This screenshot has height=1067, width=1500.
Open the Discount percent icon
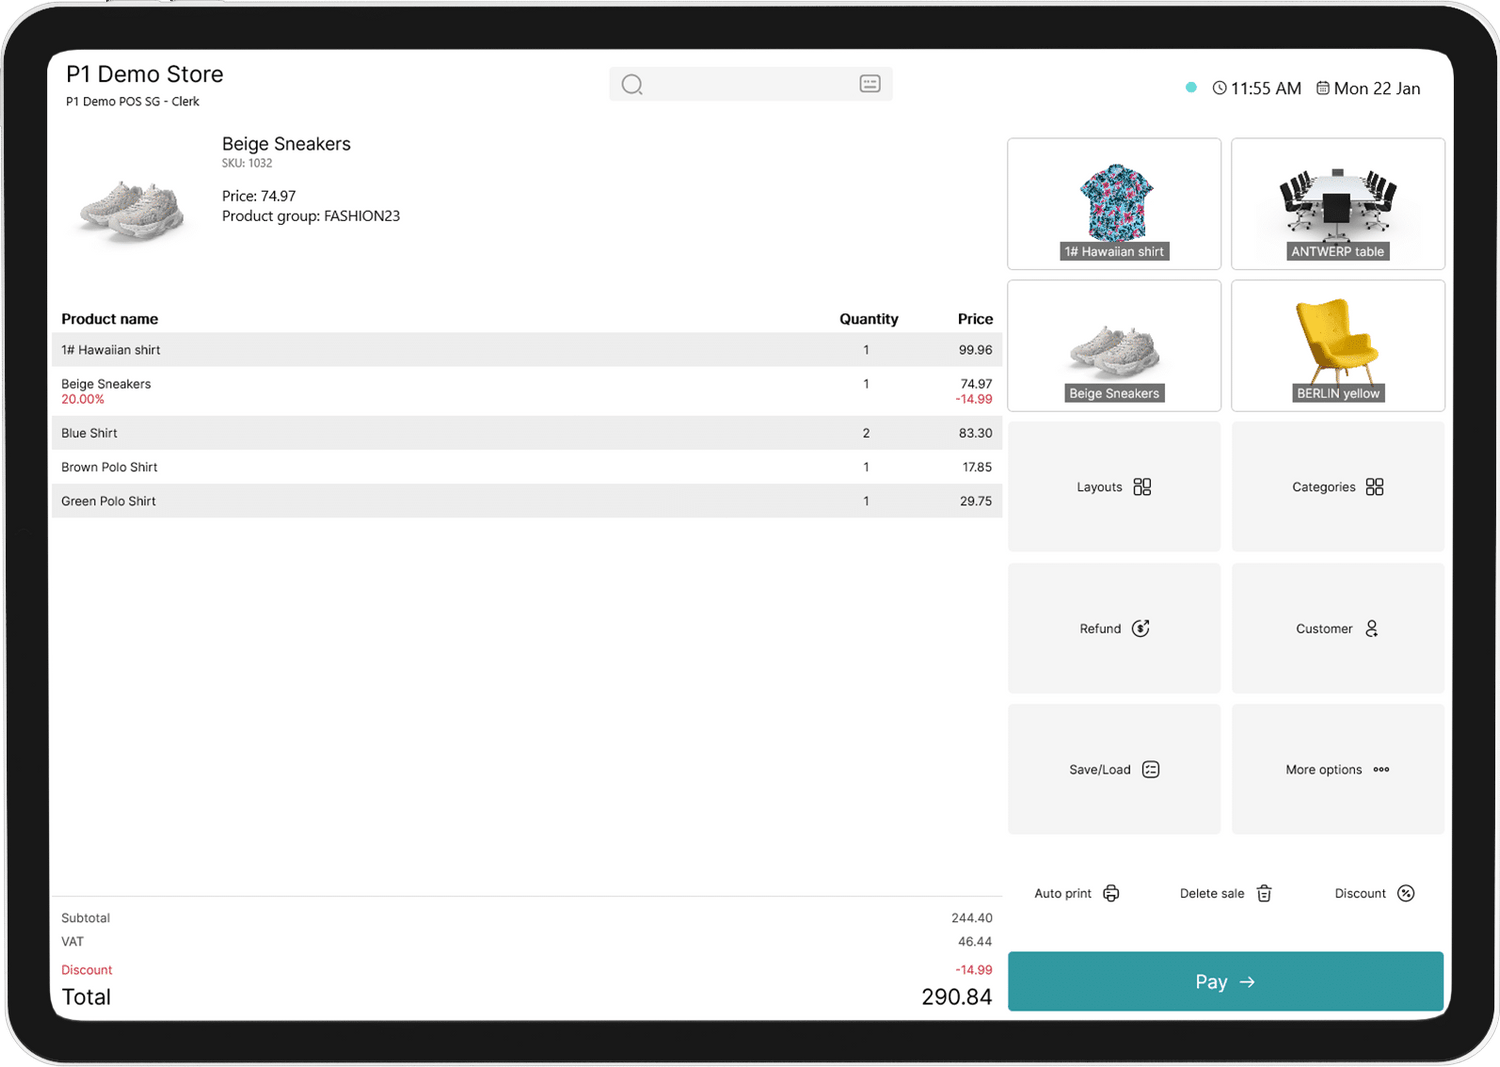pos(1405,893)
